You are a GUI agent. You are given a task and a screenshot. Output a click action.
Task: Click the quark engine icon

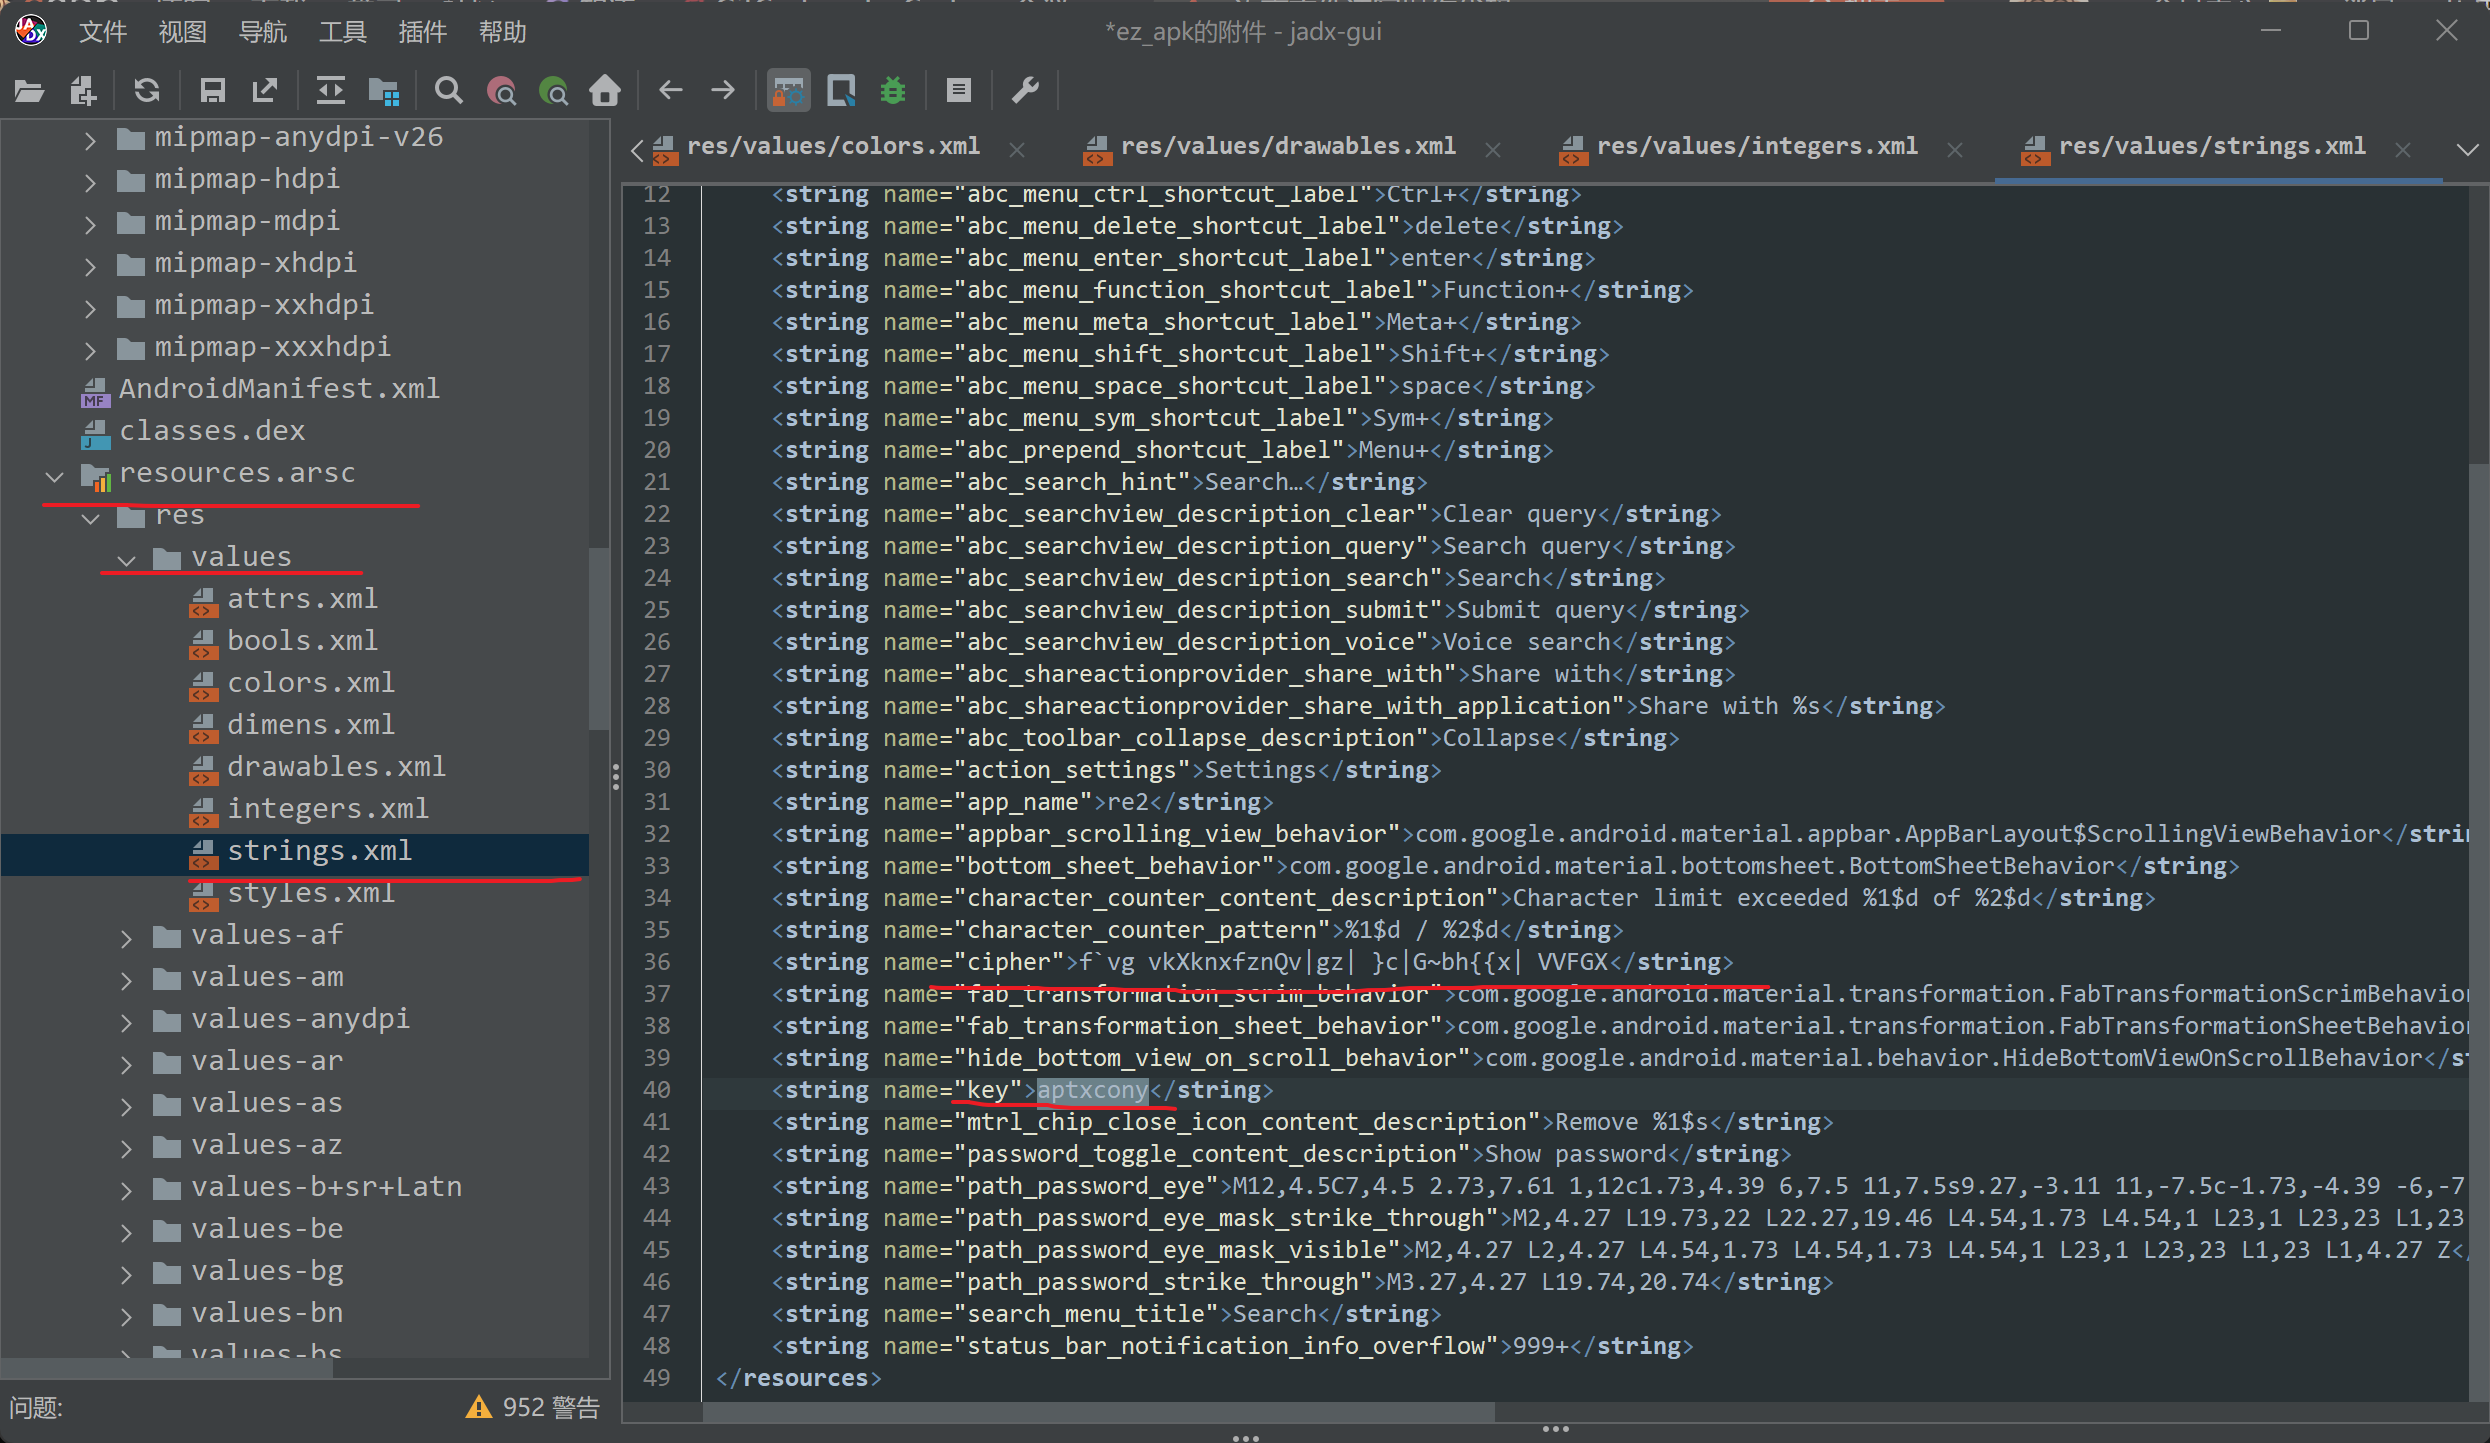click(841, 91)
